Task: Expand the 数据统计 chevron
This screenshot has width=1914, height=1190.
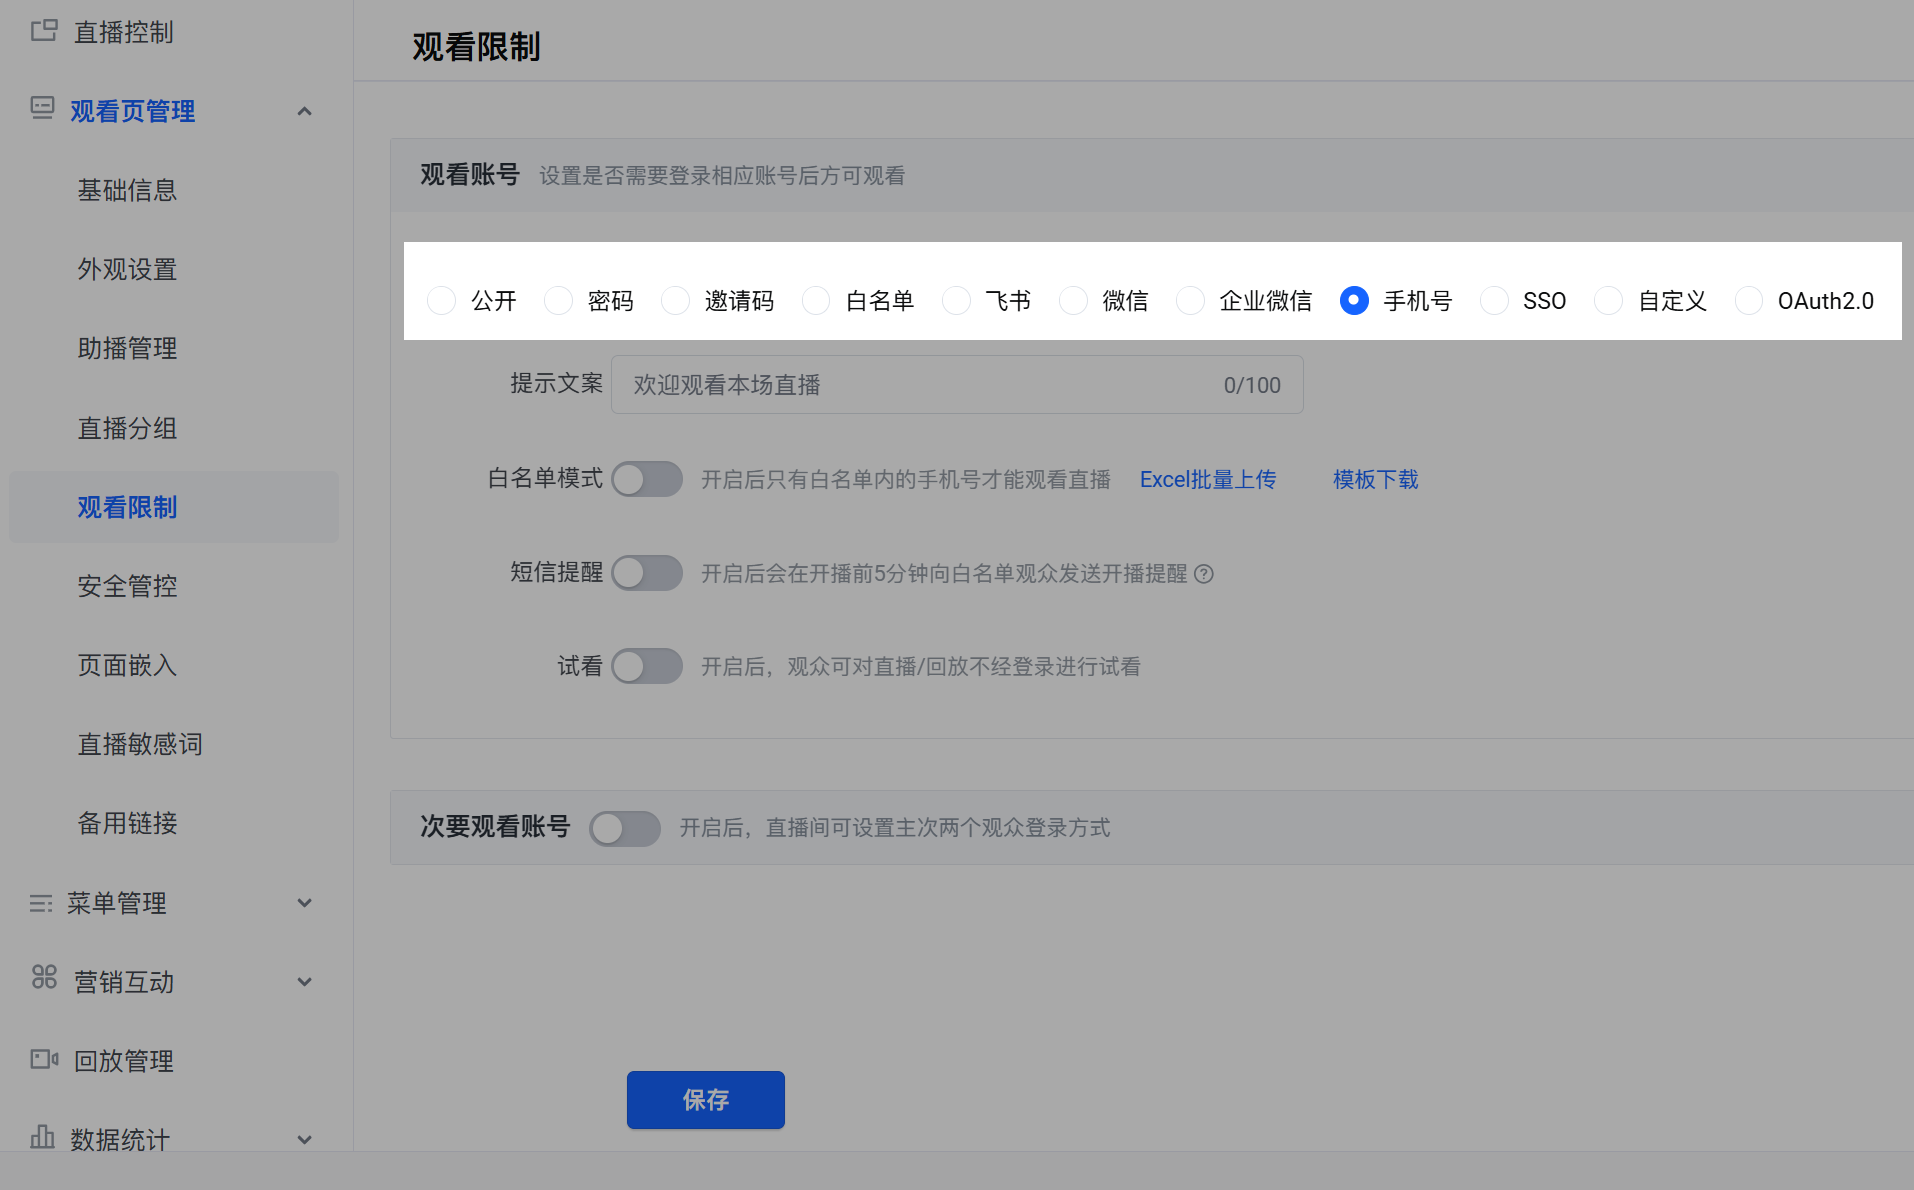Action: pos(305,1139)
